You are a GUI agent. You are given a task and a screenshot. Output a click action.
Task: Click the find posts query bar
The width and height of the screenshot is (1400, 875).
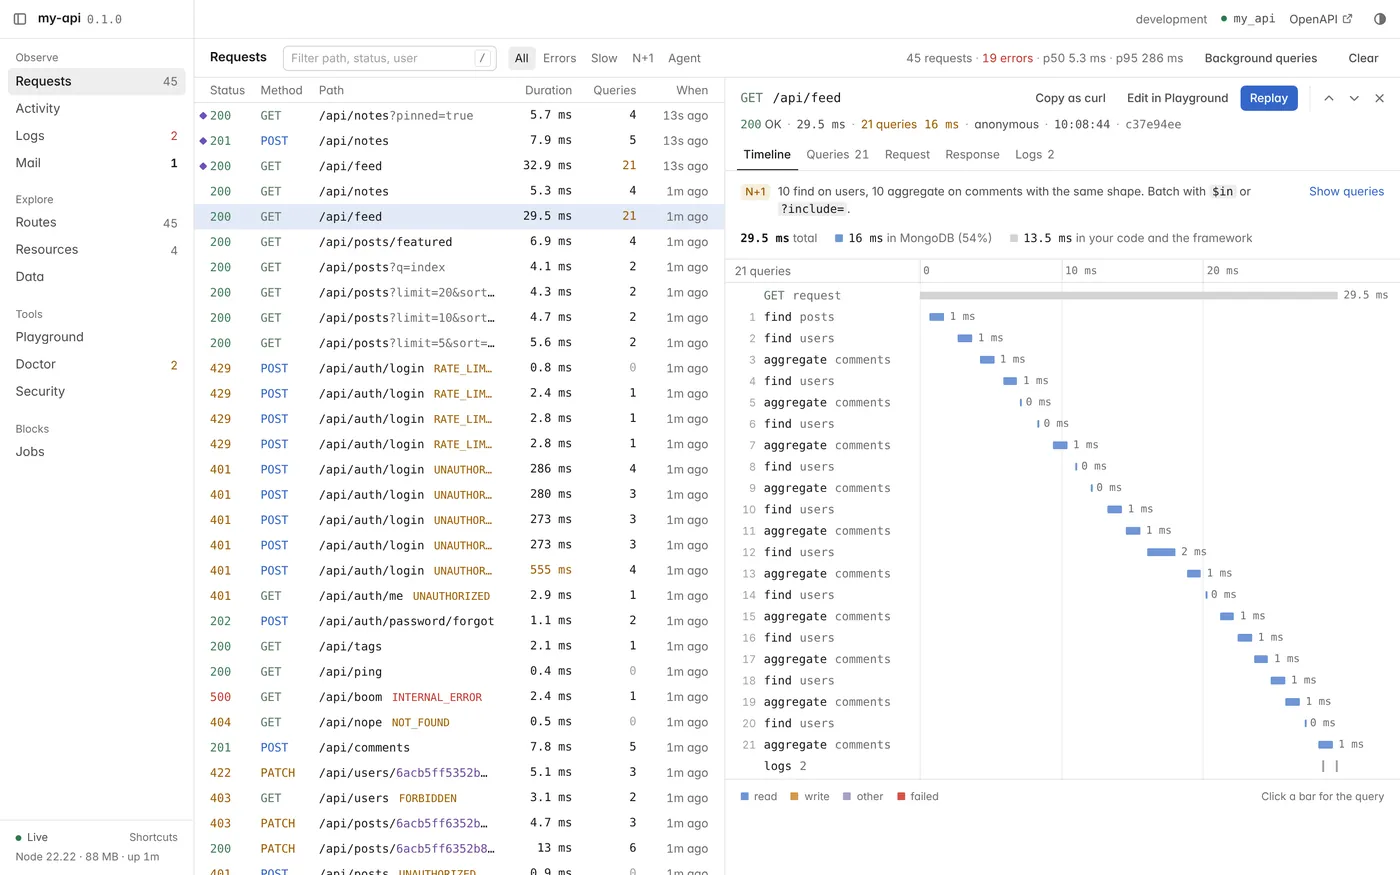[x=937, y=317]
